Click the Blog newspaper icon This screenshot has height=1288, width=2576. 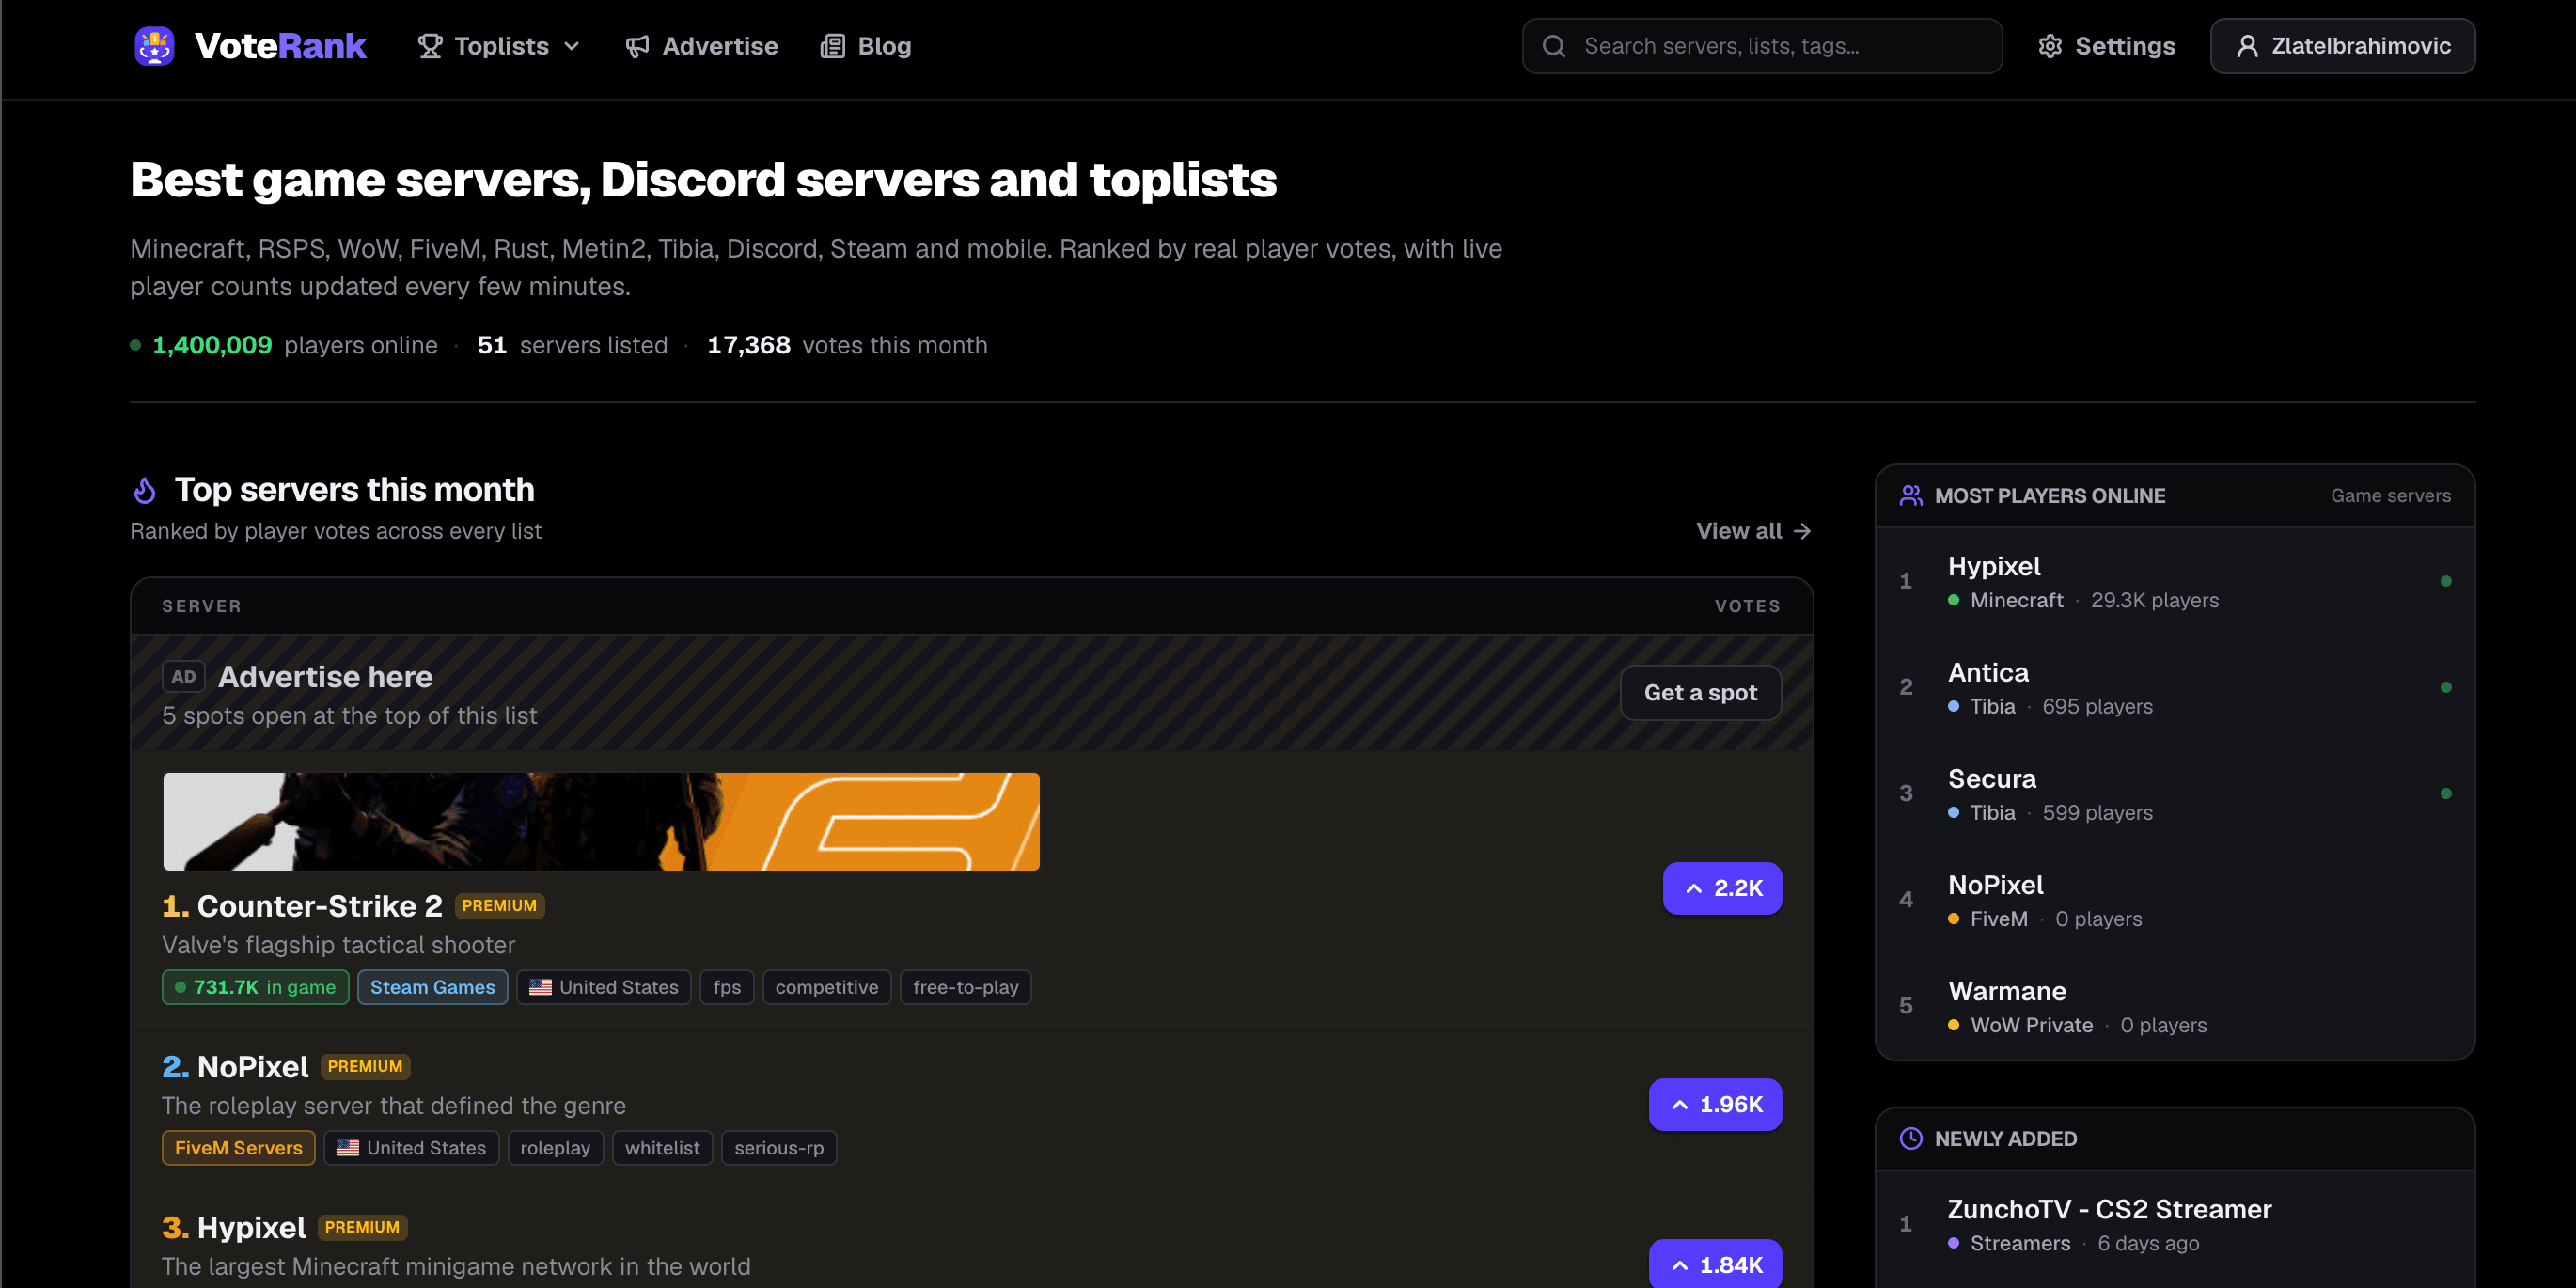pyautogui.click(x=832, y=46)
